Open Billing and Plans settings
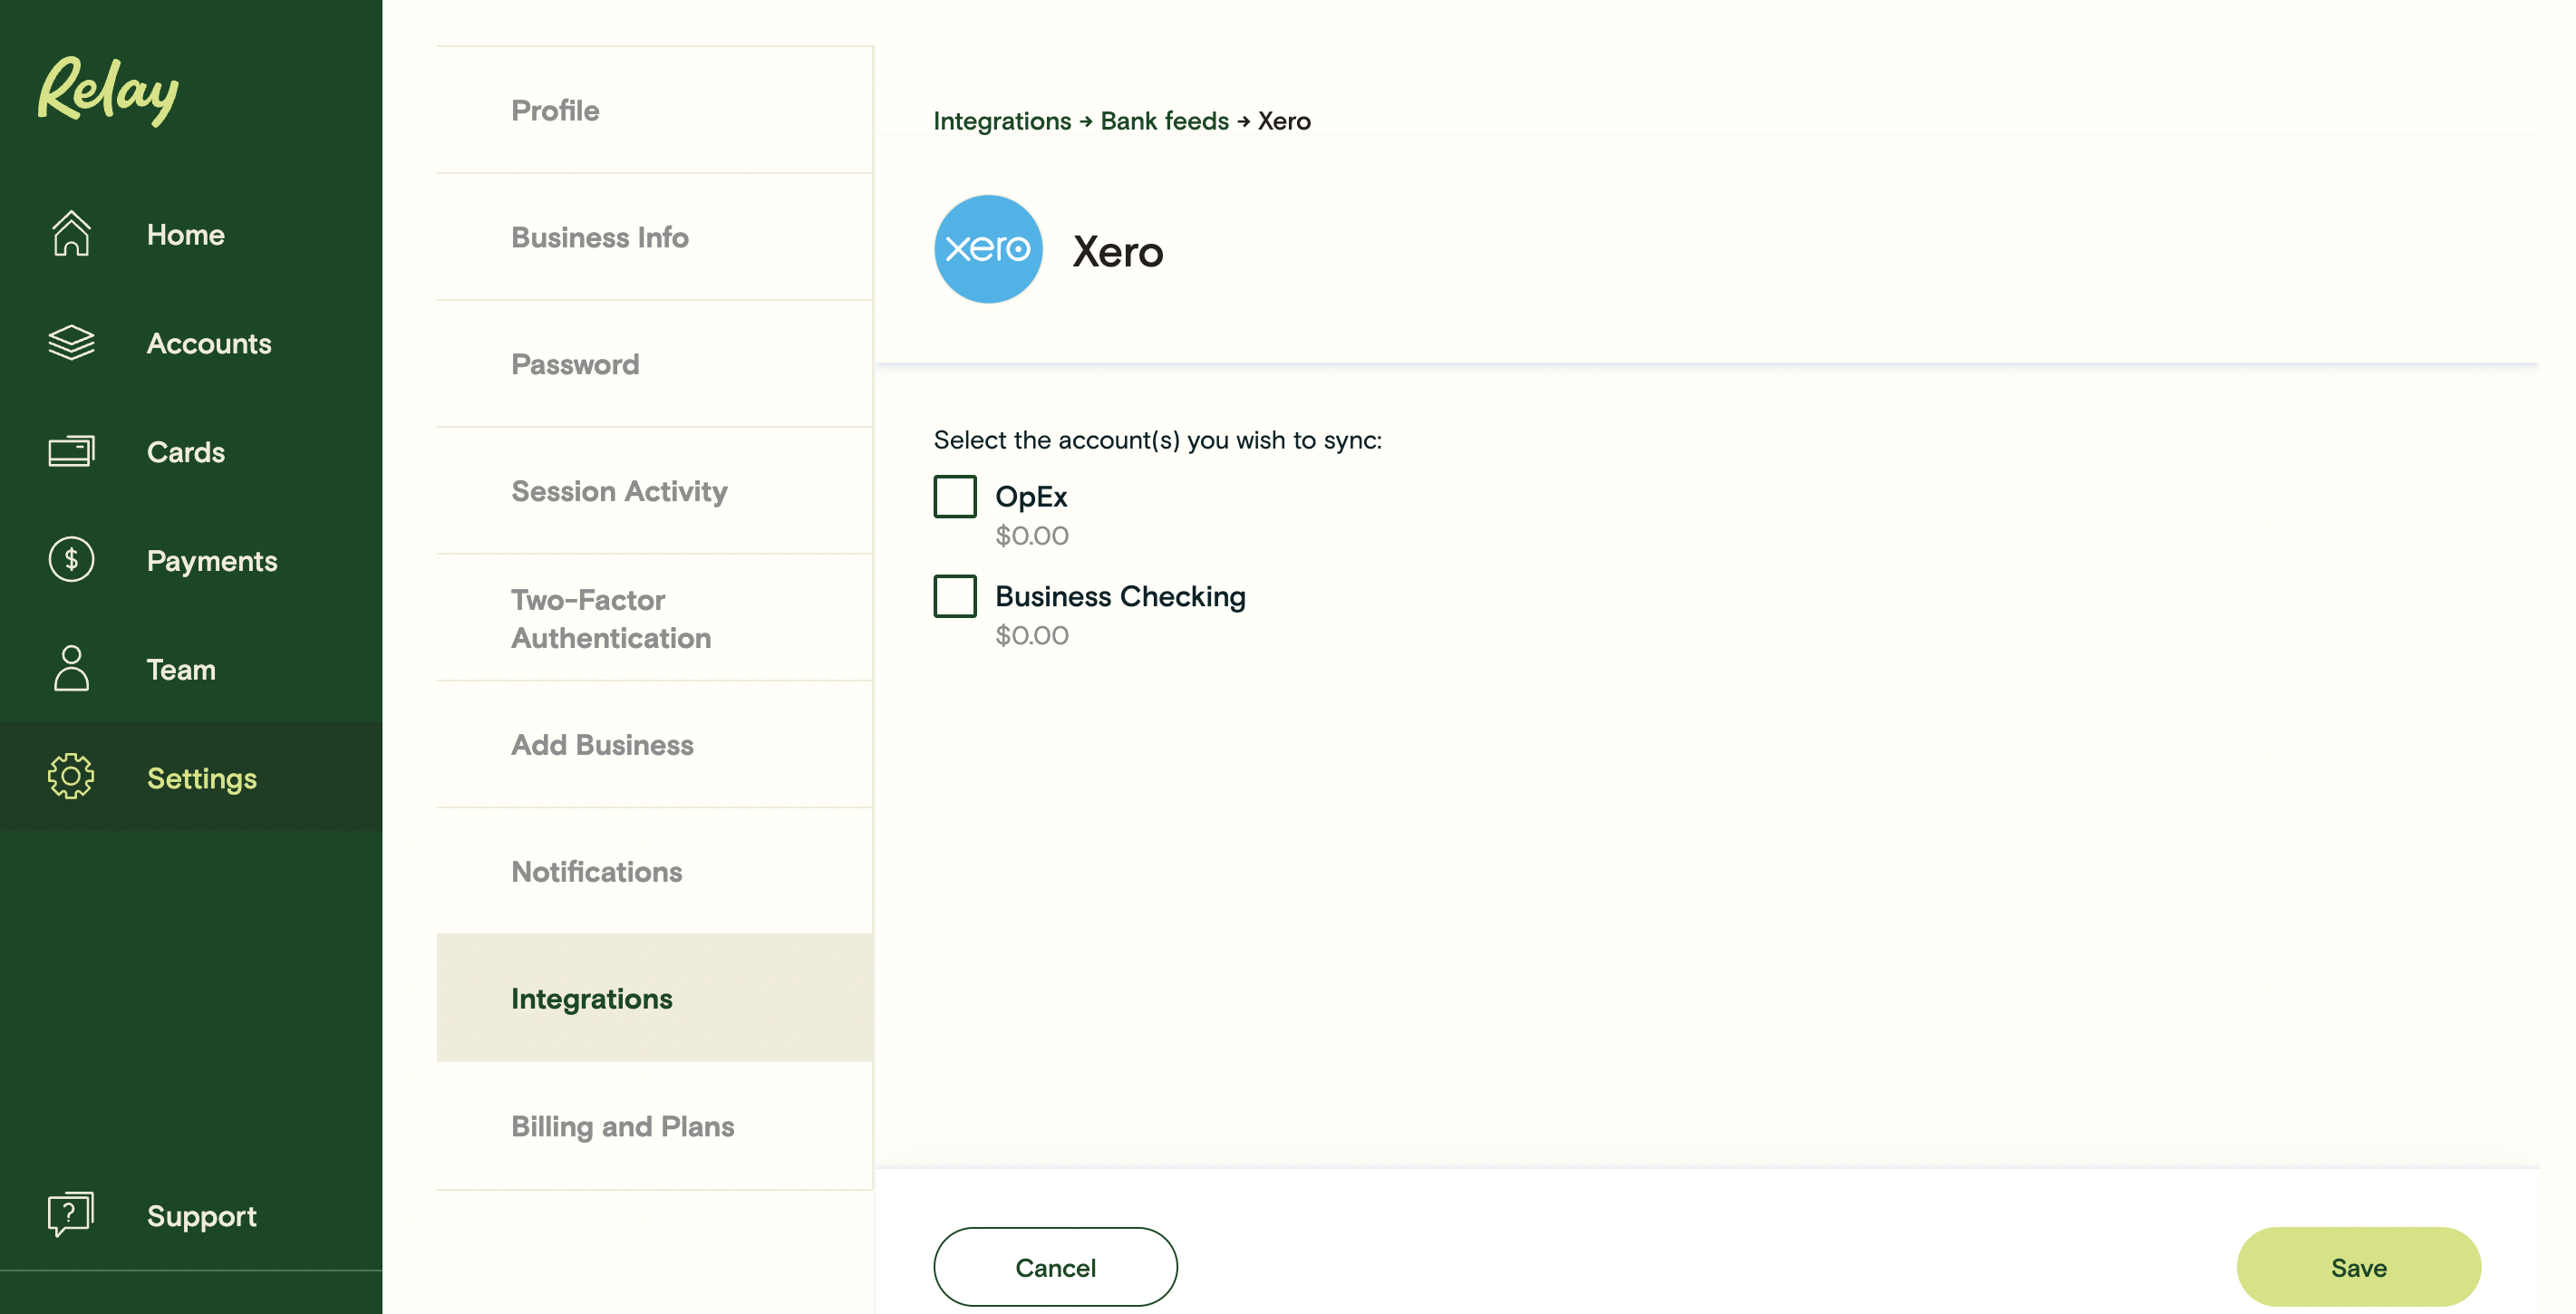Screen dimensions: 2576x1314 click(654, 1126)
